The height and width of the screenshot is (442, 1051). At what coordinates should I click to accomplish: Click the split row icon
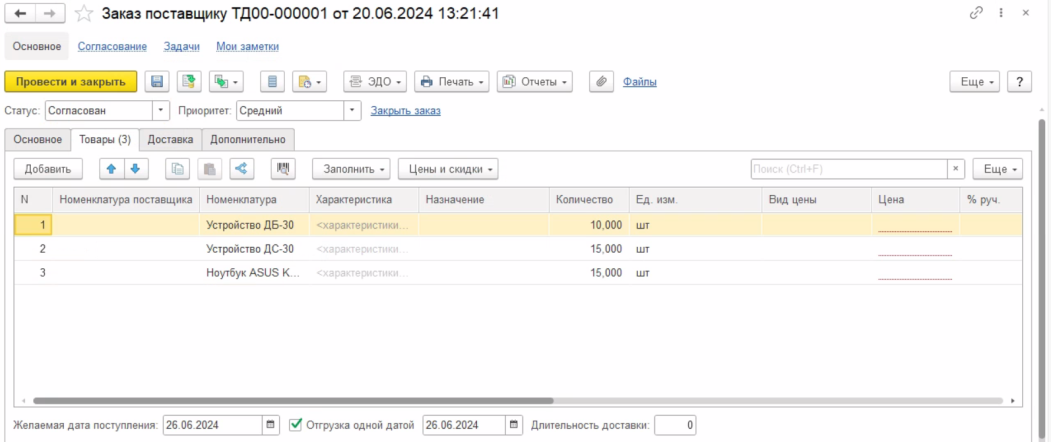point(242,169)
